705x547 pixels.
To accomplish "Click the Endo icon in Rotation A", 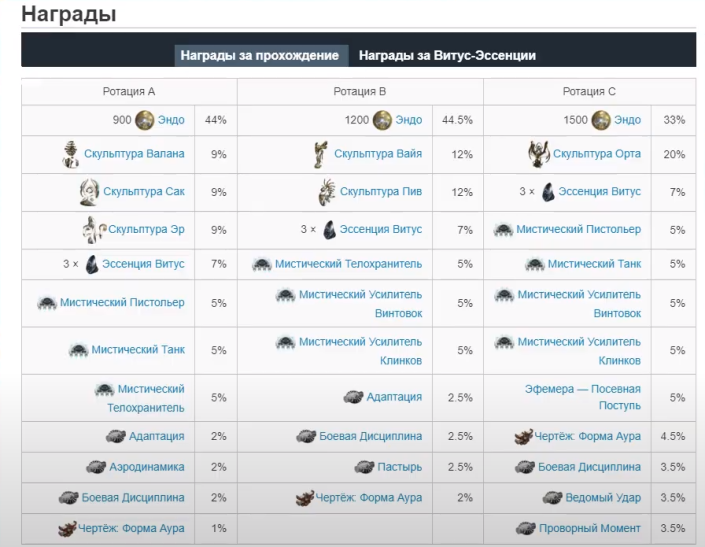I will pyautogui.click(x=145, y=120).
